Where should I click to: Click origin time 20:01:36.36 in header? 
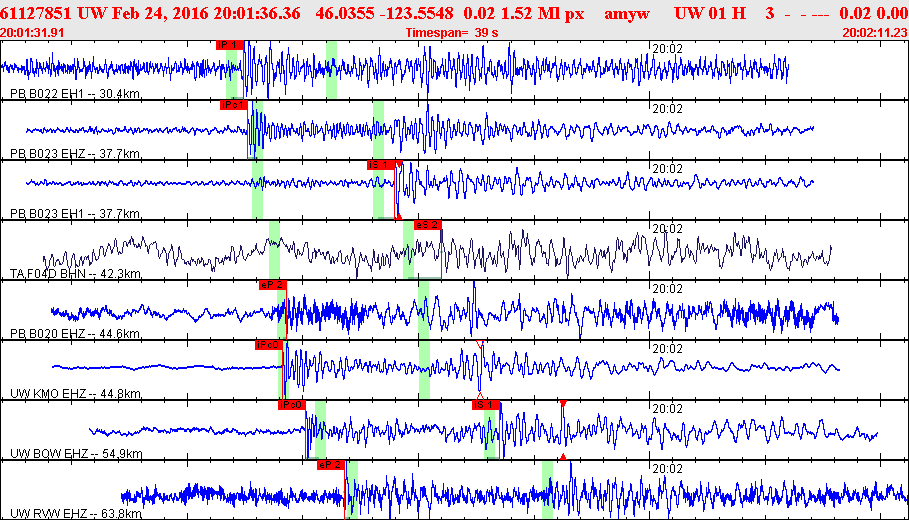[257, 13]
